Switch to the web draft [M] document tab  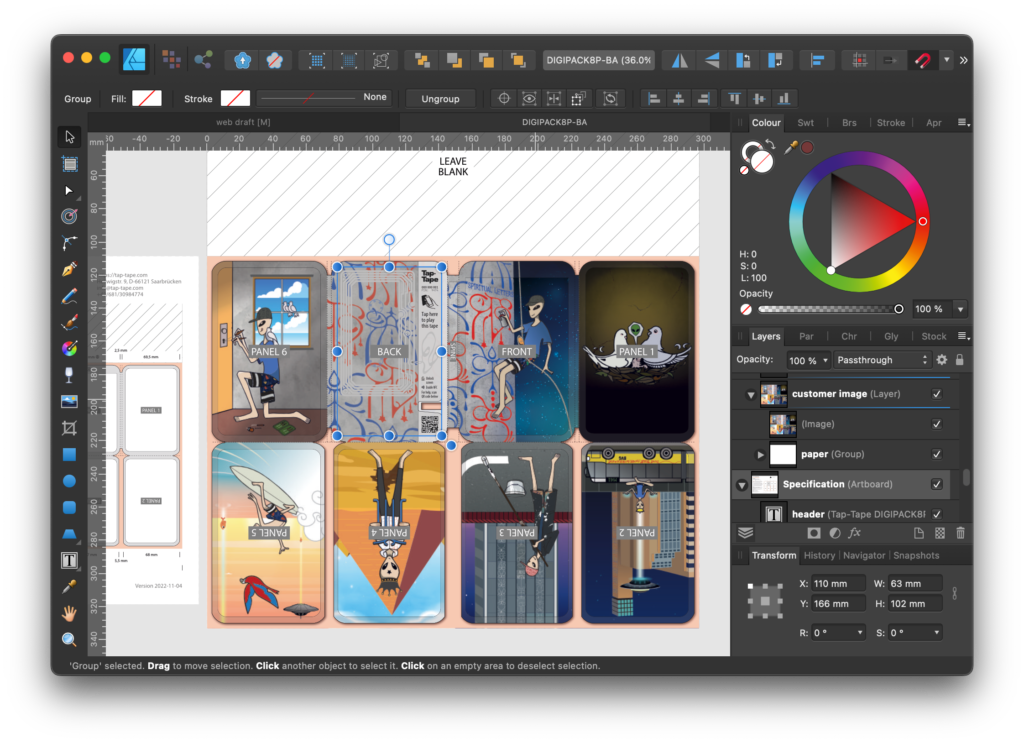tap(243, 122)
